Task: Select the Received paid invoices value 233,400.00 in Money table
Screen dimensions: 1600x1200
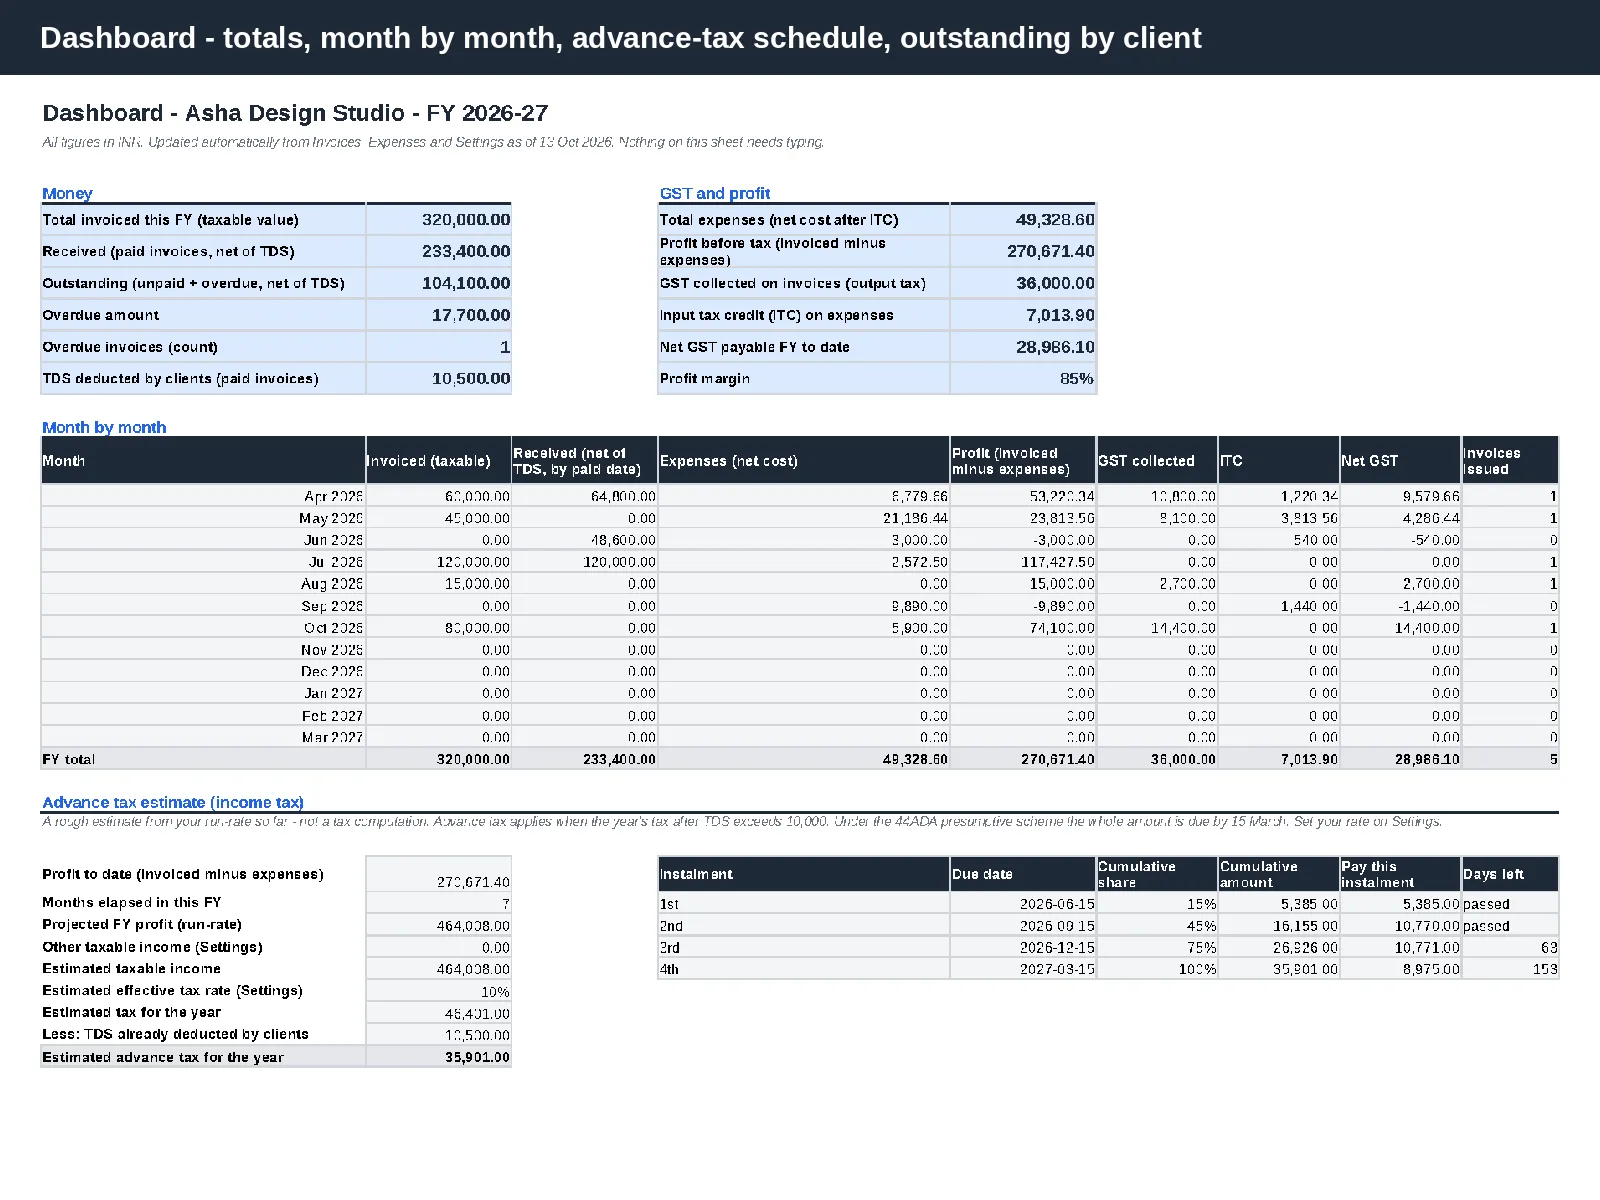Action: click(x=439, y=252)
